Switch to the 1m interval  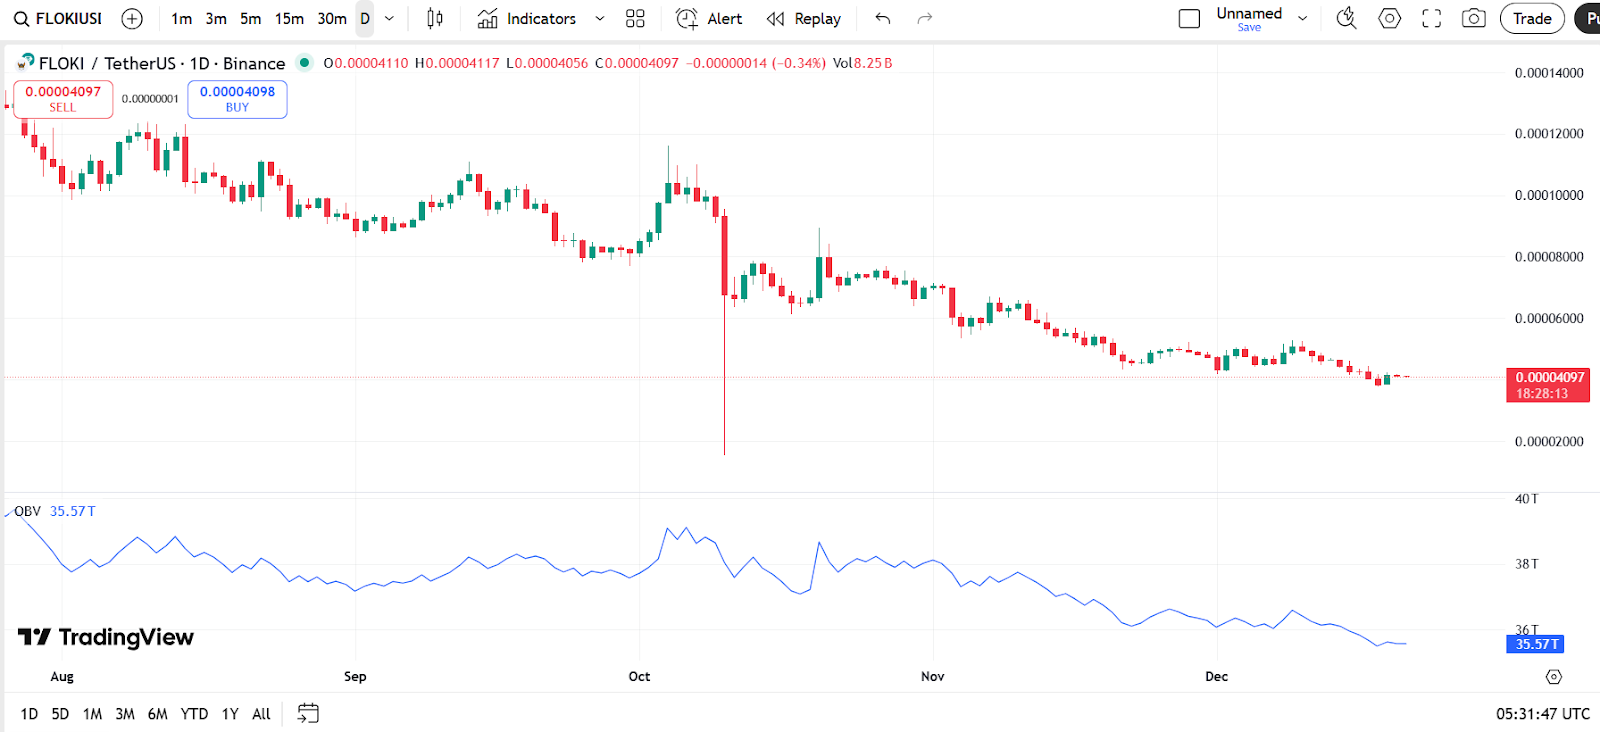pos(181,19)
